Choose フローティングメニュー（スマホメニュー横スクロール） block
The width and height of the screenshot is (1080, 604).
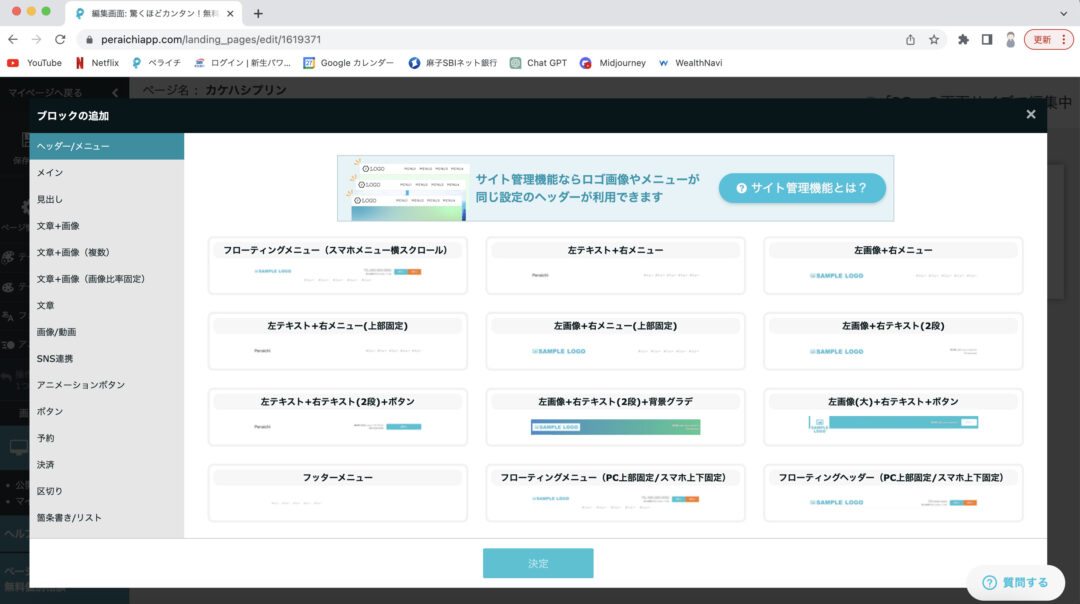click(338, 266)
